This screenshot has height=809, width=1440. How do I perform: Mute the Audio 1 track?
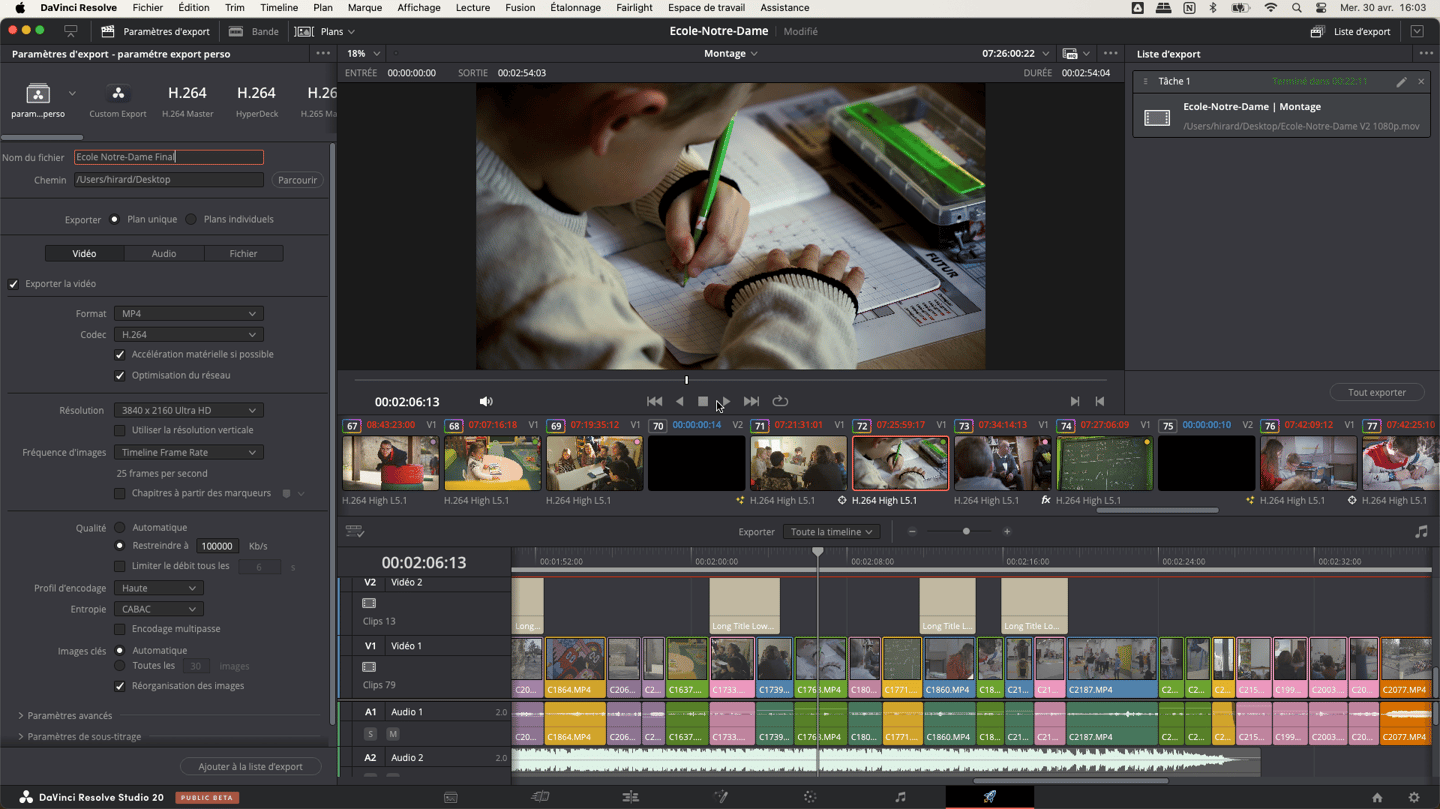[393, 734]
